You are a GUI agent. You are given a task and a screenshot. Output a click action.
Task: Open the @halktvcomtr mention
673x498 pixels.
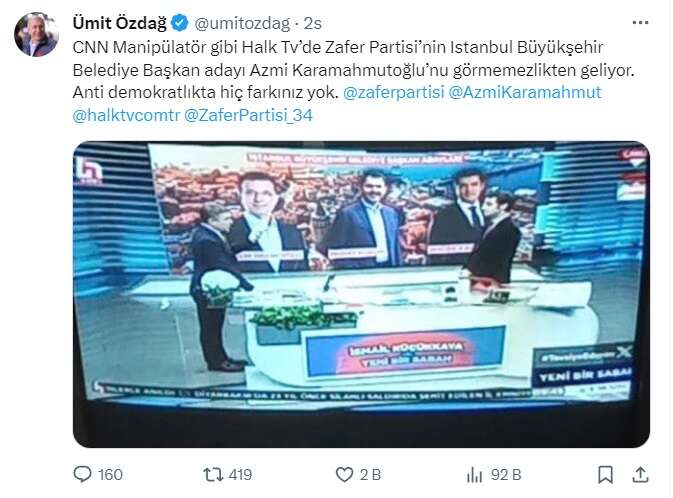126,115
